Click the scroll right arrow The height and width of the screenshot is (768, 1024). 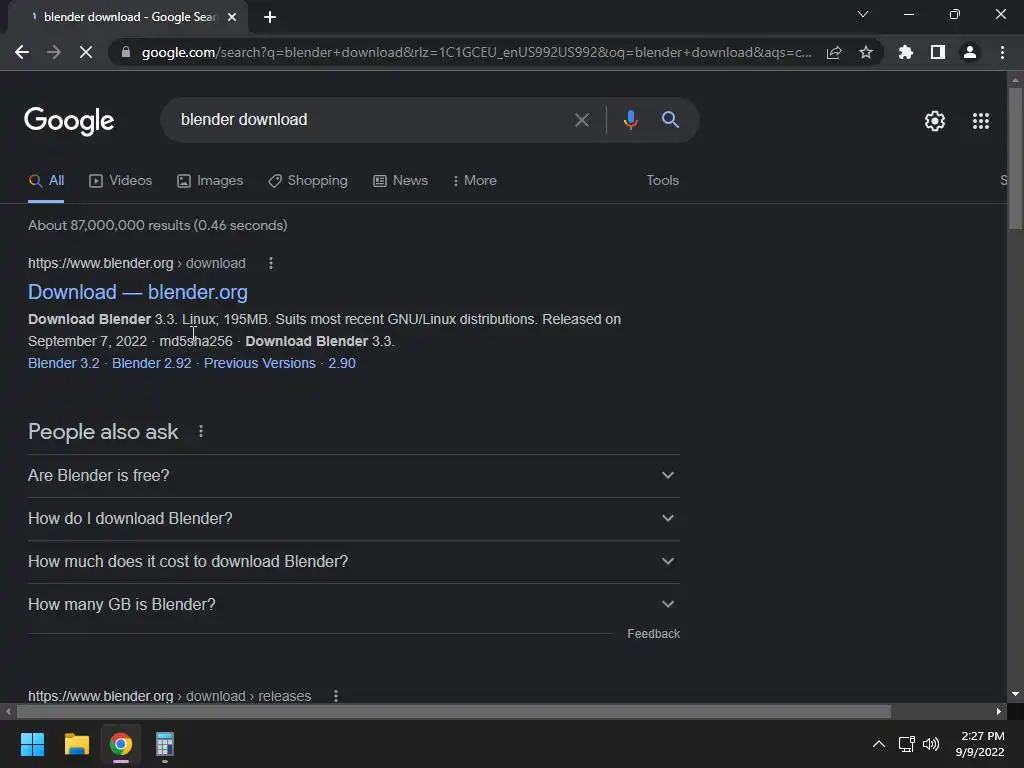tap(999, 711)
